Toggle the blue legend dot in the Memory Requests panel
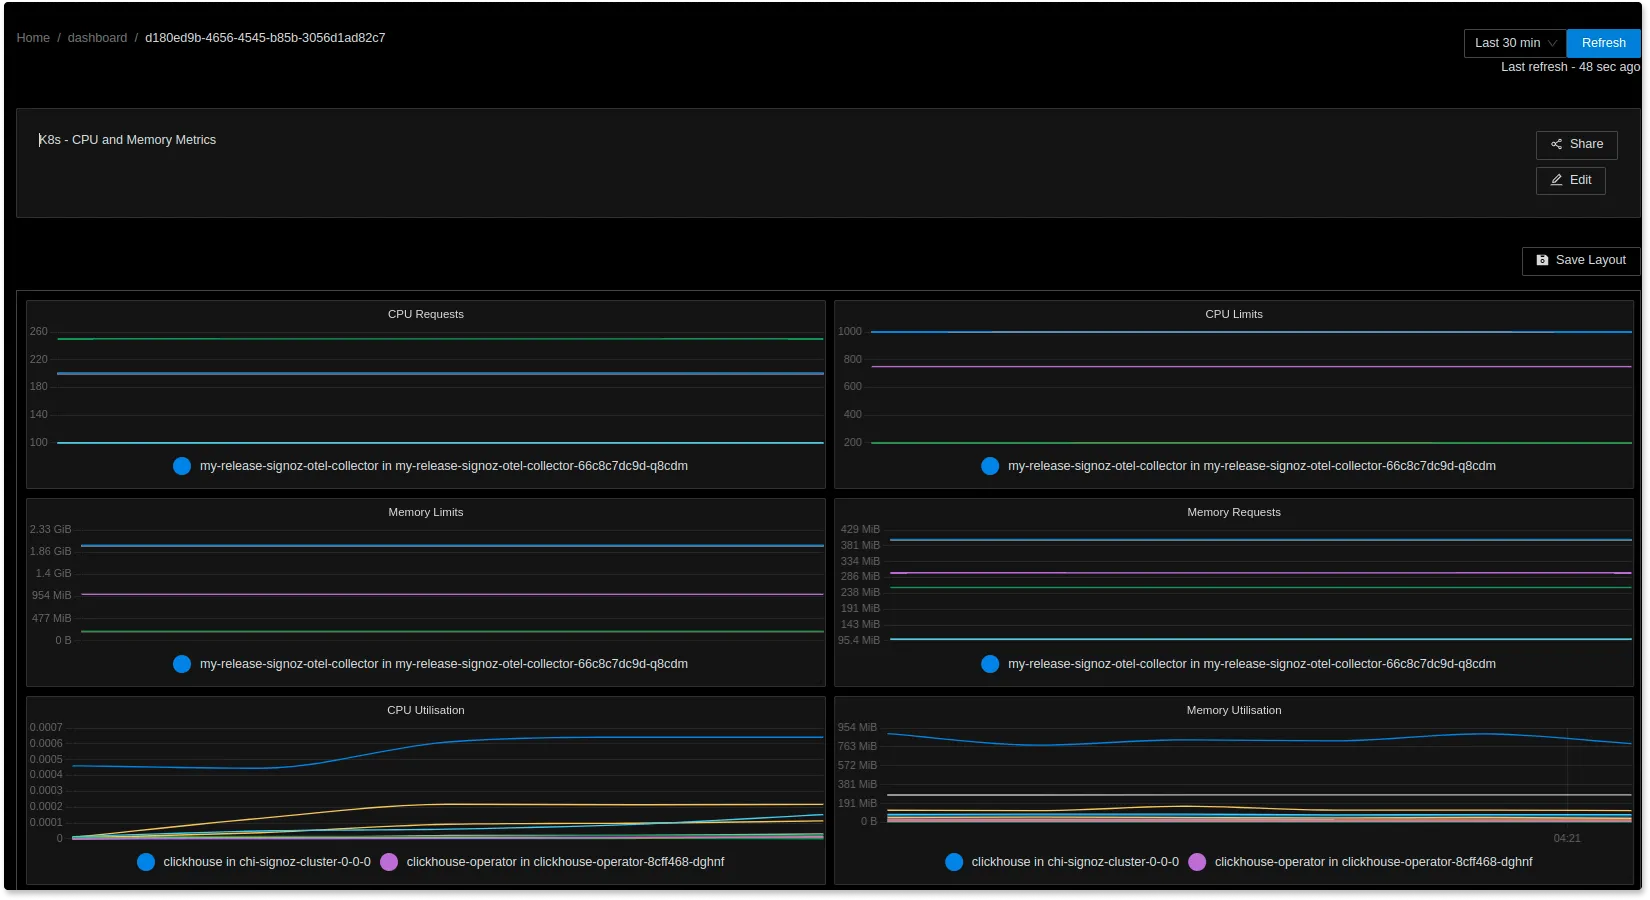 click(x=990, y=664)
